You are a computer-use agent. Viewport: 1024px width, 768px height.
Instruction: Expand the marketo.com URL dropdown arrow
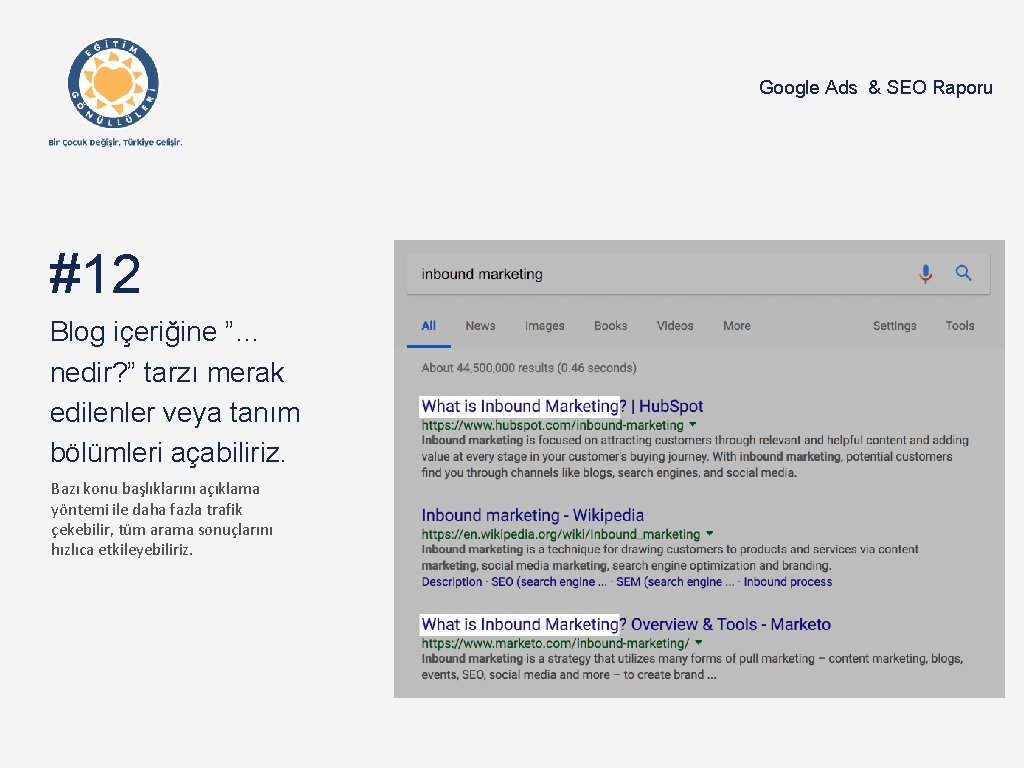(x=699, y=643)
